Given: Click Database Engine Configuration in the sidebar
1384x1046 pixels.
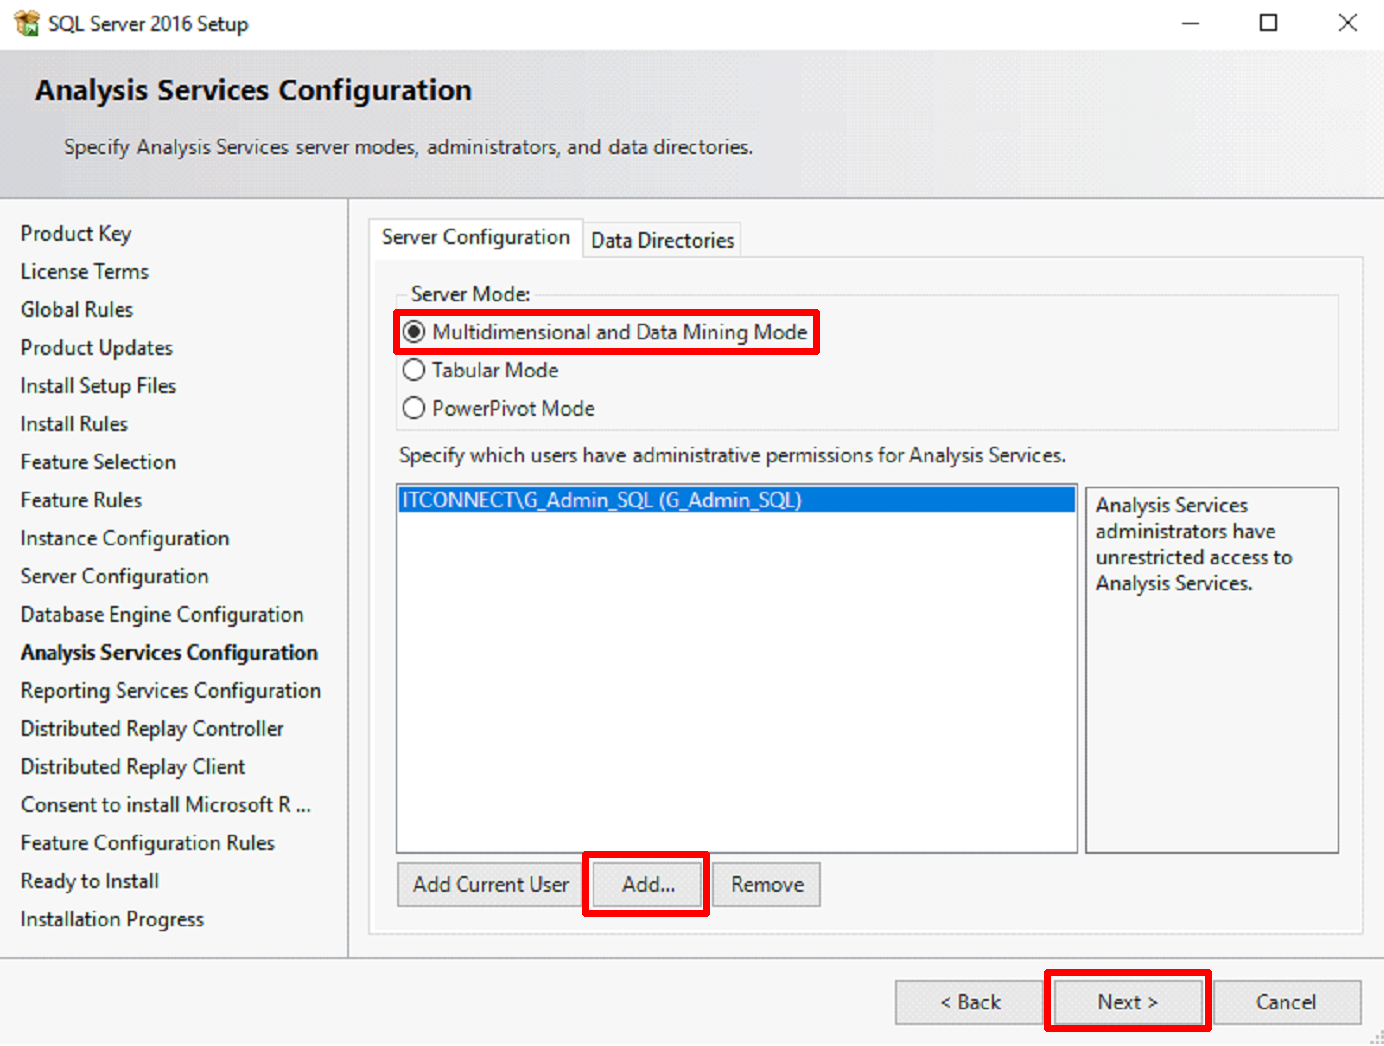Looking at the screenshot, I should [162, 615].
